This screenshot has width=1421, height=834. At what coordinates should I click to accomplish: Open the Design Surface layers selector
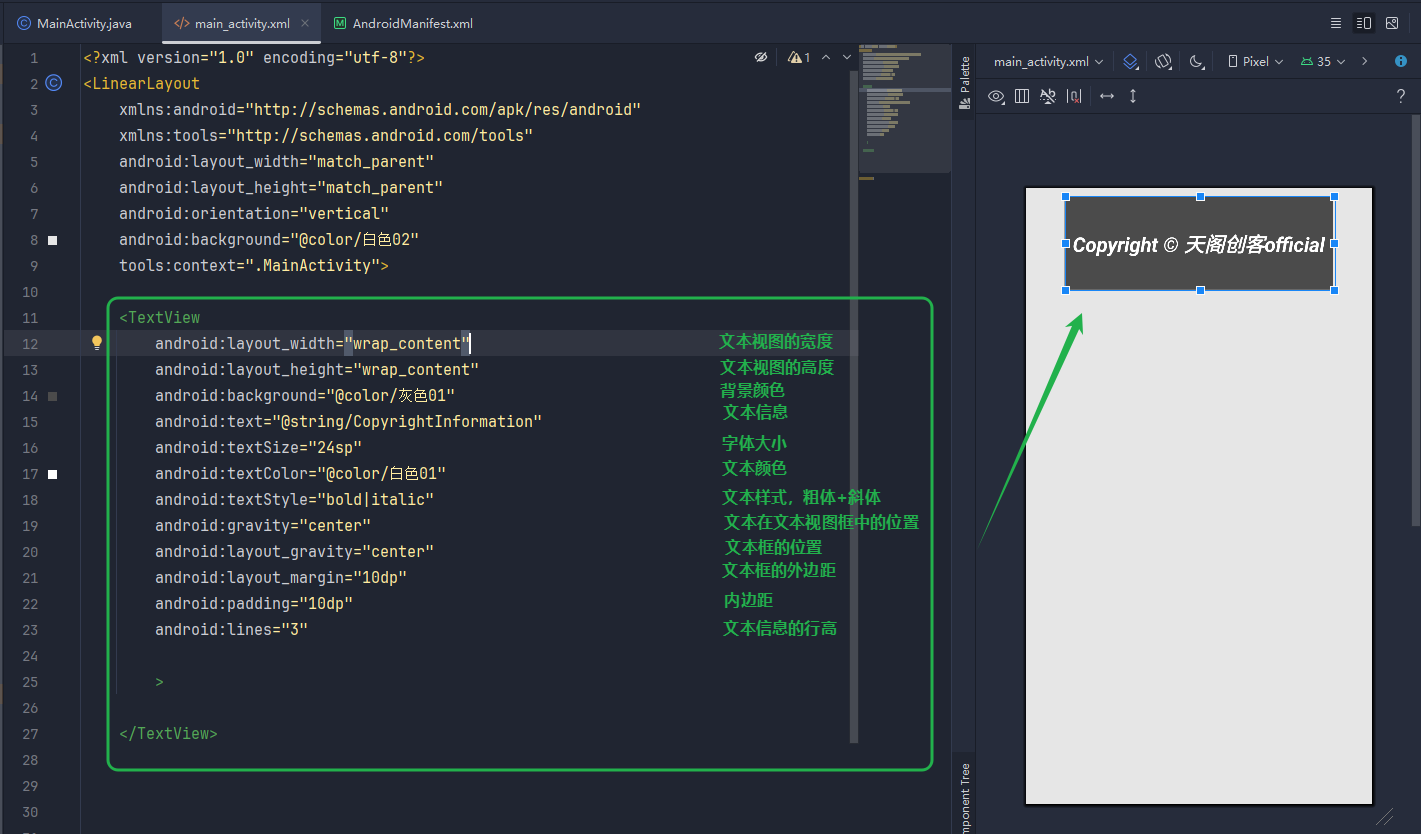coord(1130,61)
